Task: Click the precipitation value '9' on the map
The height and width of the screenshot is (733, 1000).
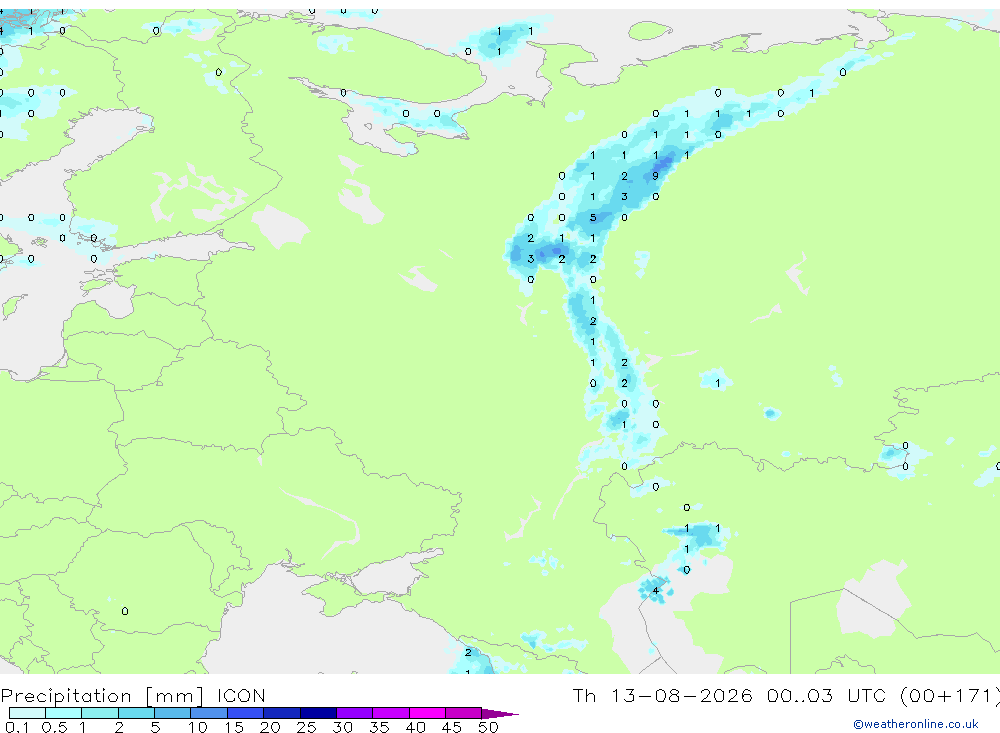Action: (655, 176)
